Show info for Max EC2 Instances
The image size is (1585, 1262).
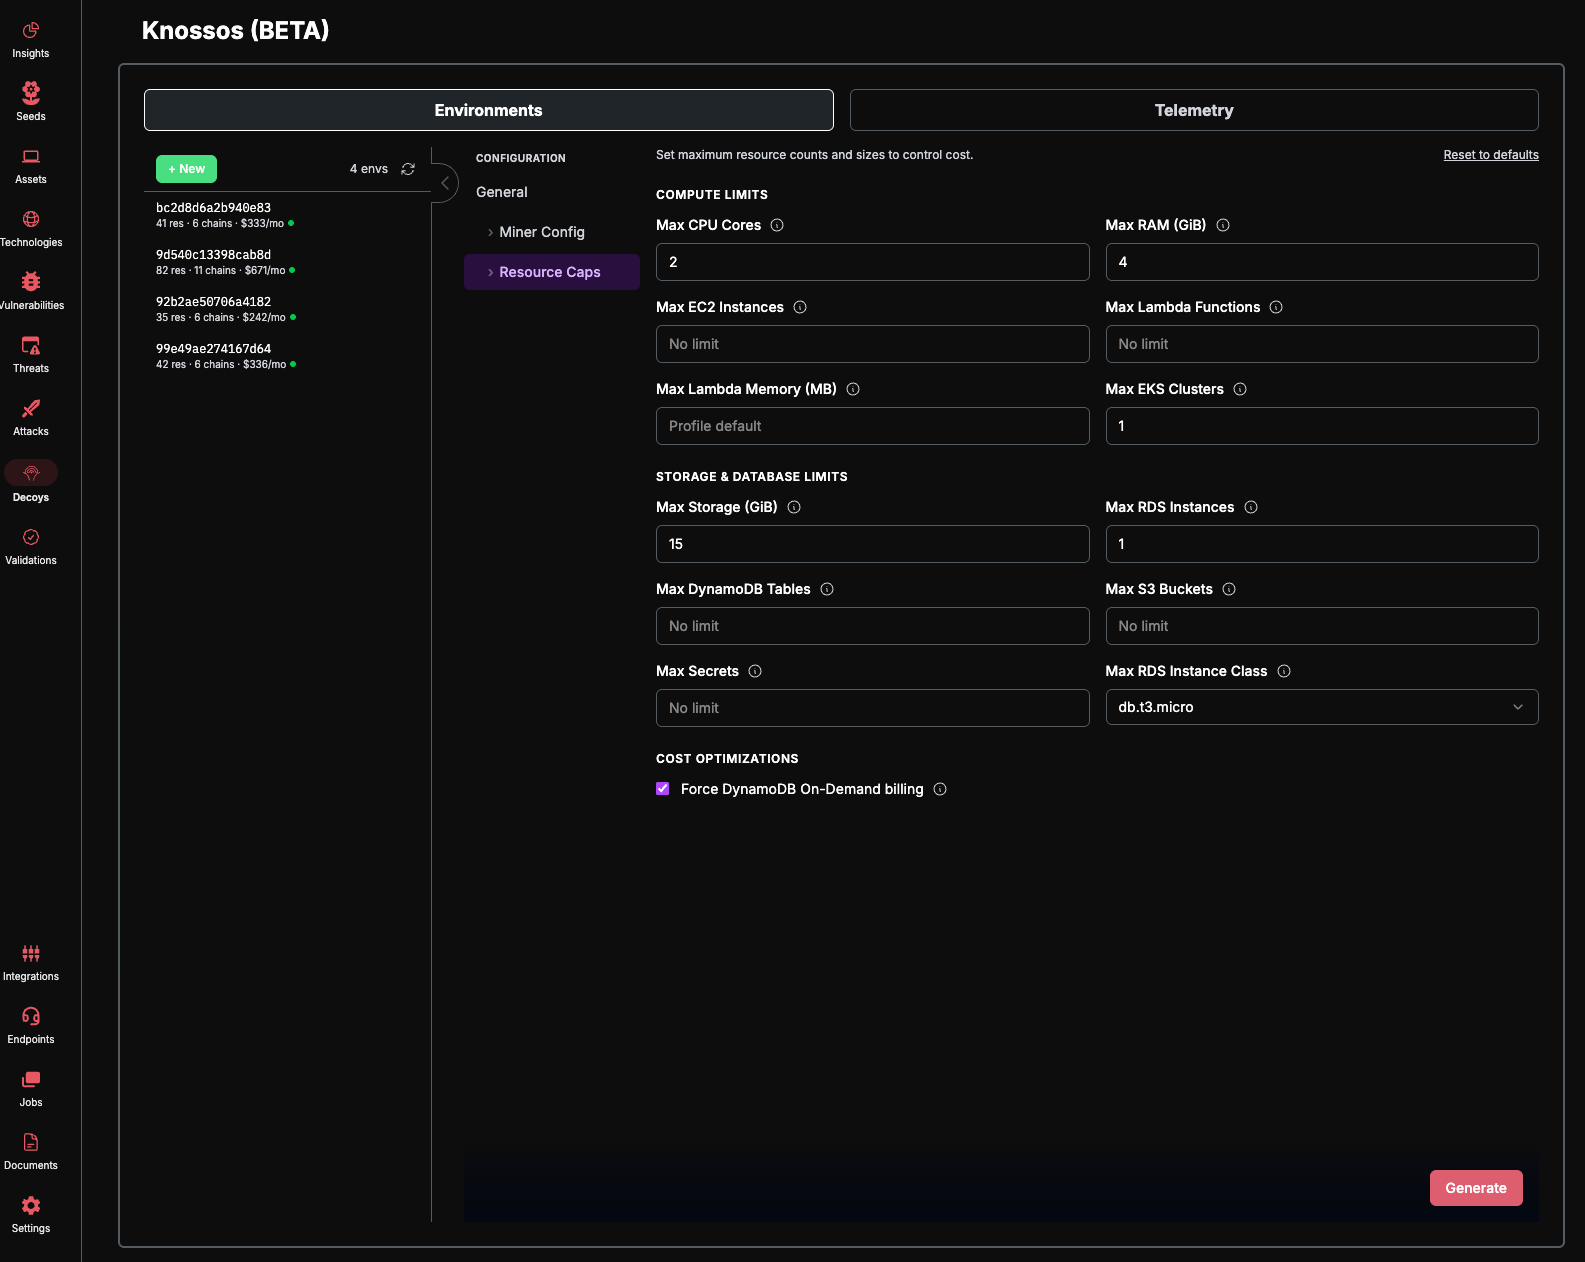800,307
